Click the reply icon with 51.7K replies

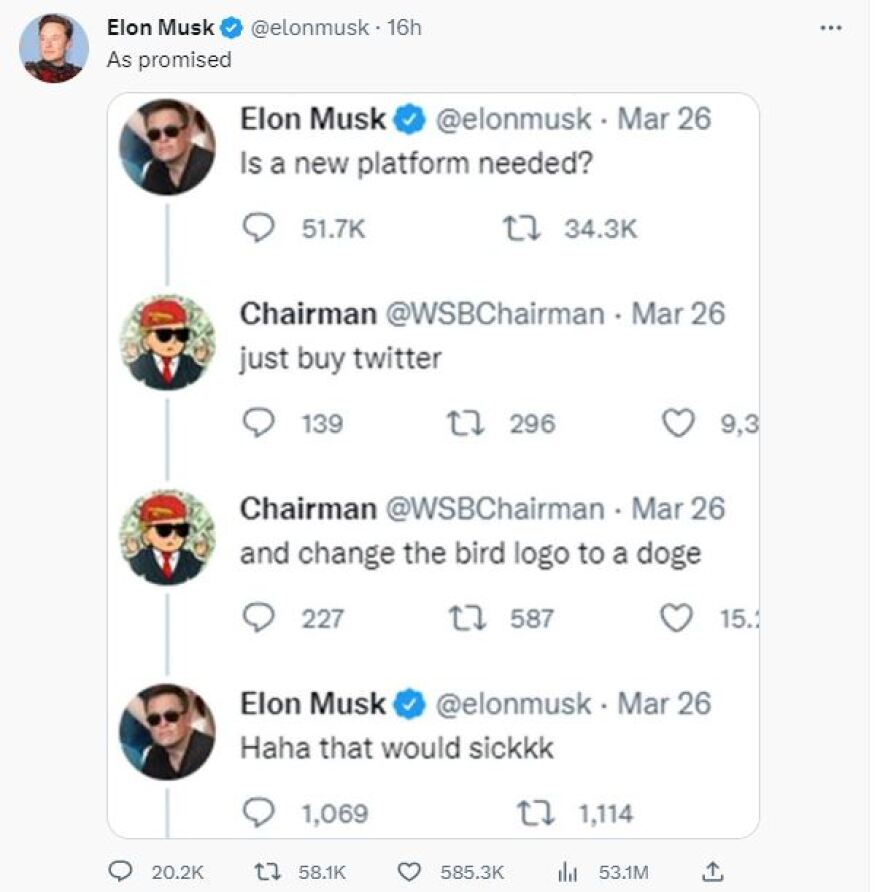[259, 229]
